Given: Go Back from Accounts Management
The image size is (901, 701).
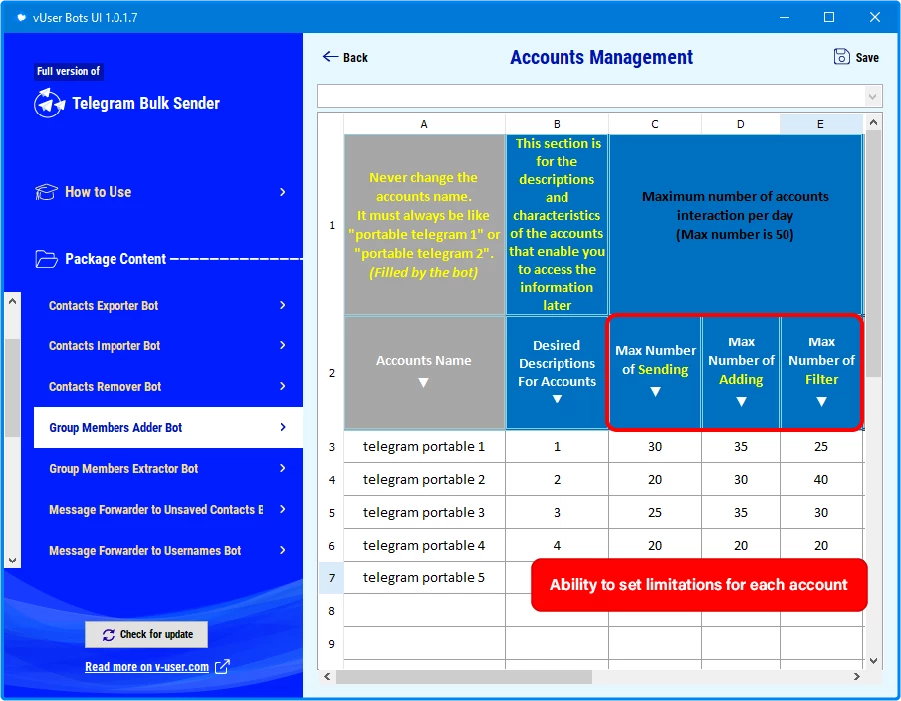Looking at the screenshot, I should pyautogui.click(x=345, y=57).
